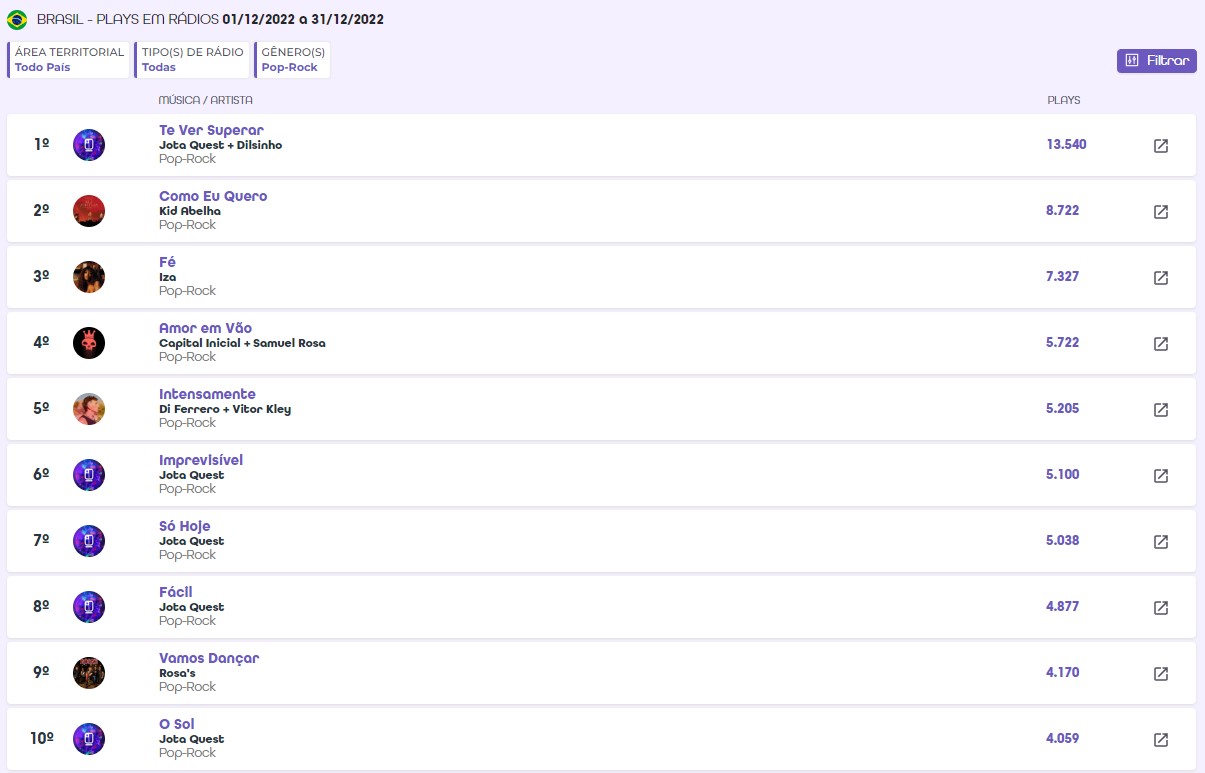Viewport: 1205px width, 773px height.
Task: Click the 5.722 plays count
Action: pos(1063,342)
